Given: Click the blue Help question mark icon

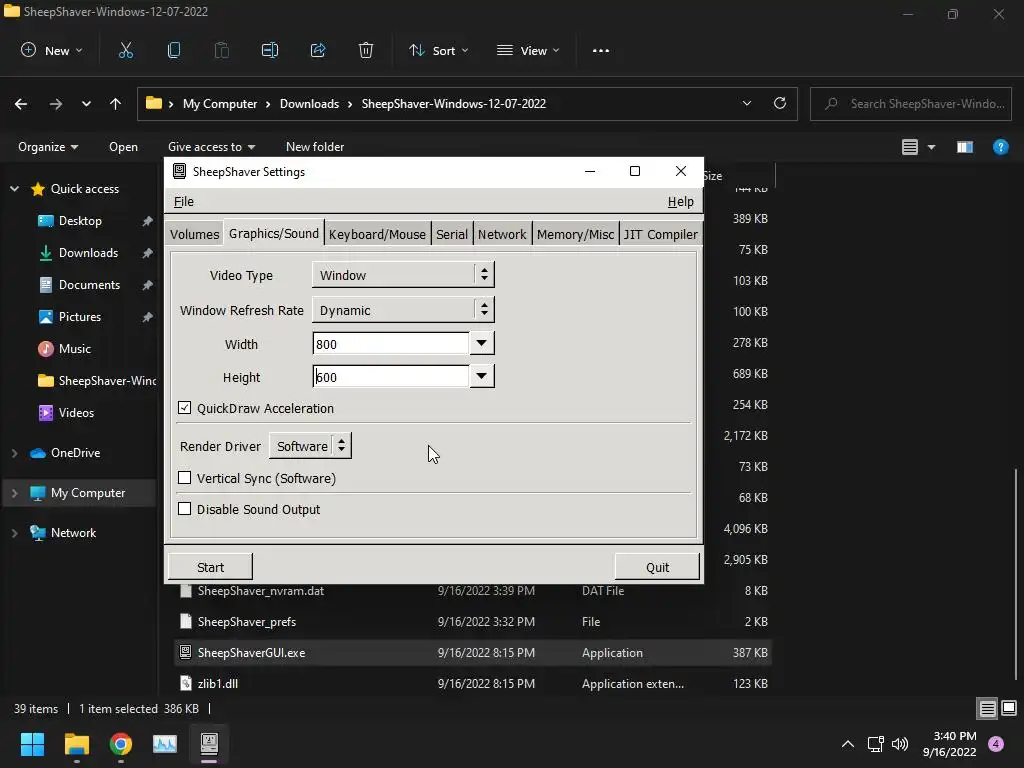Looking at the screenshot, I should (x=1000, y=147).
